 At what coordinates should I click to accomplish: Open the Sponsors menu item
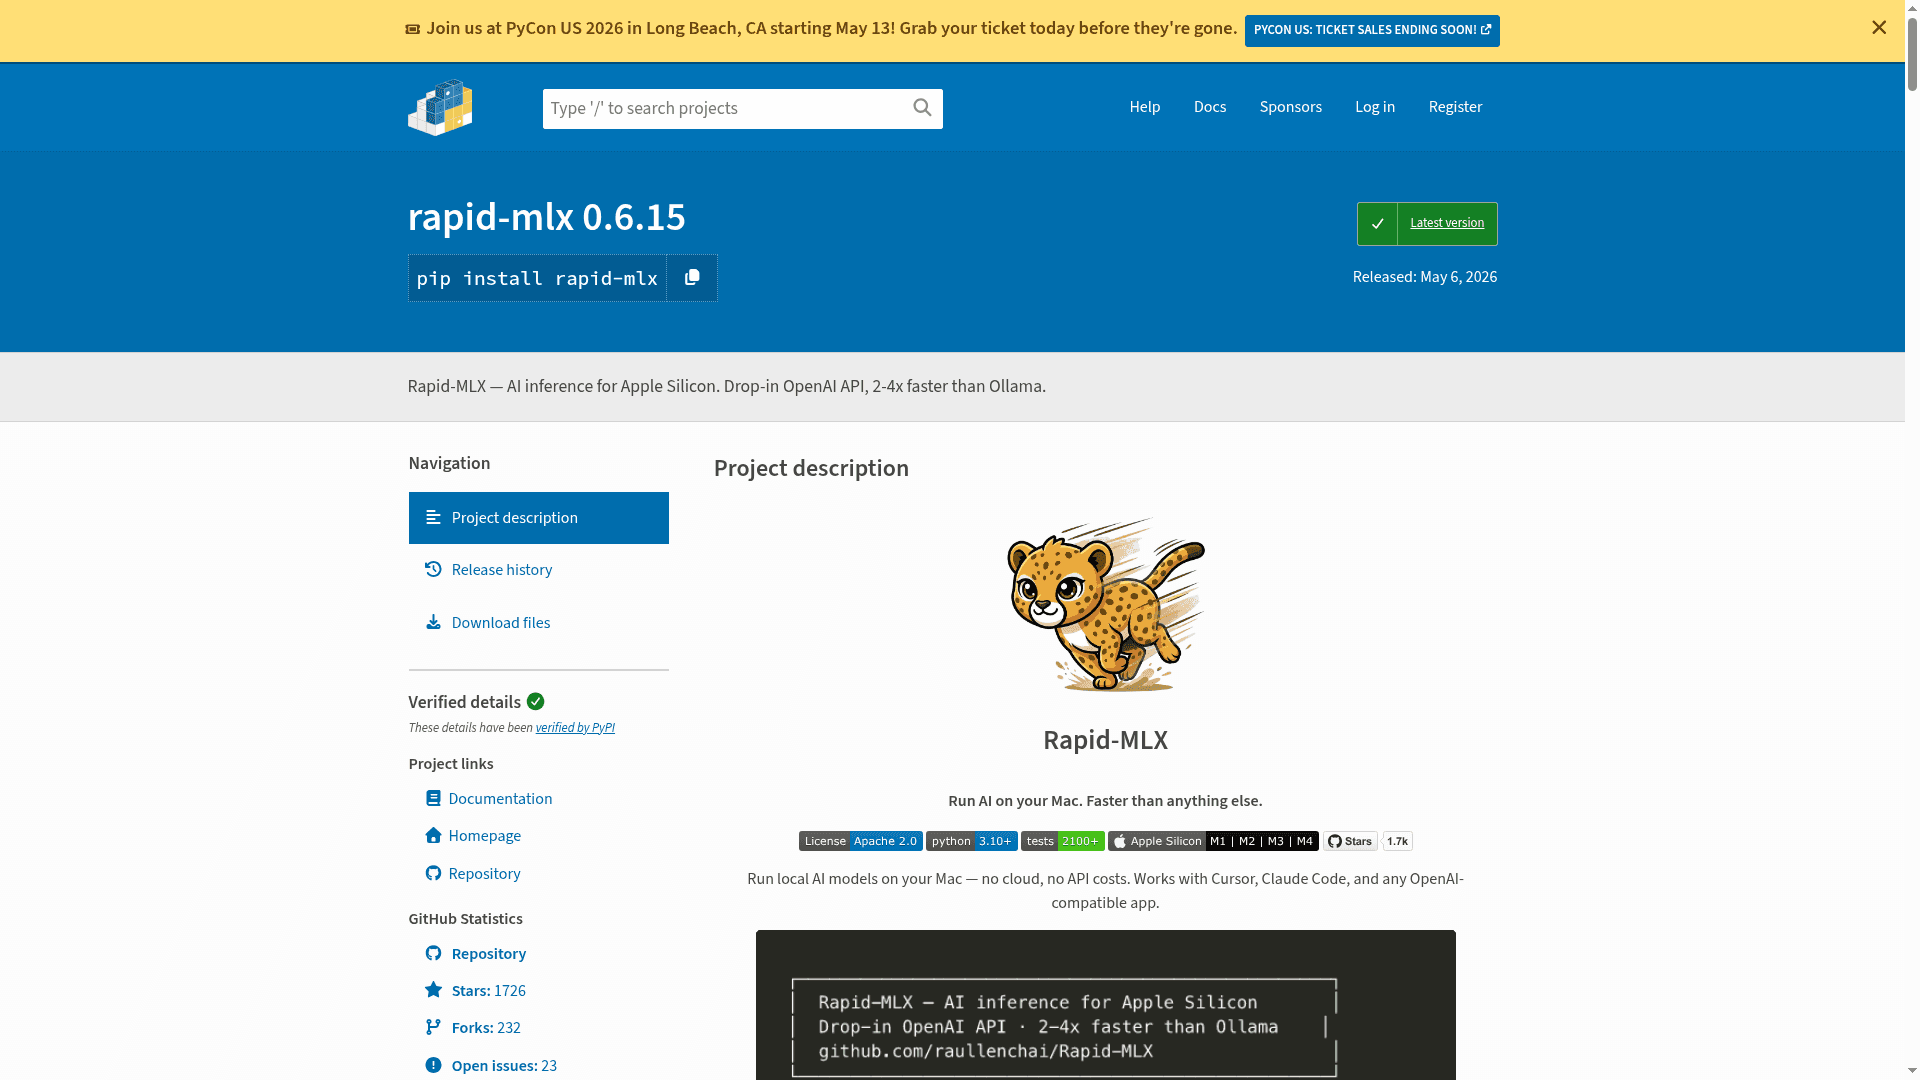[x=1290, y=107]
